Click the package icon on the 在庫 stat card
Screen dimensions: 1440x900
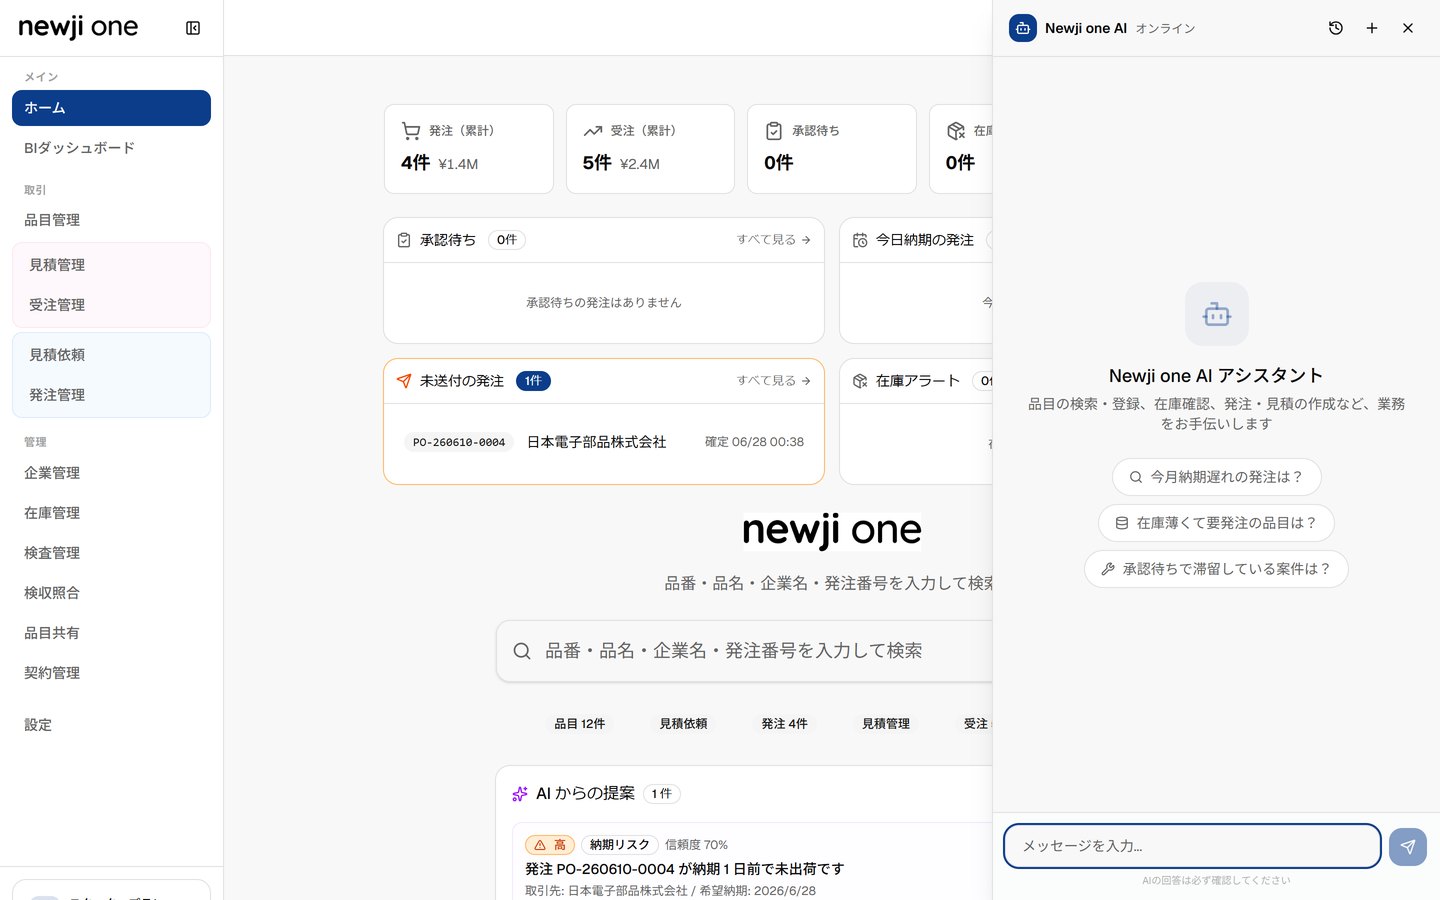(x=956, y=131)
